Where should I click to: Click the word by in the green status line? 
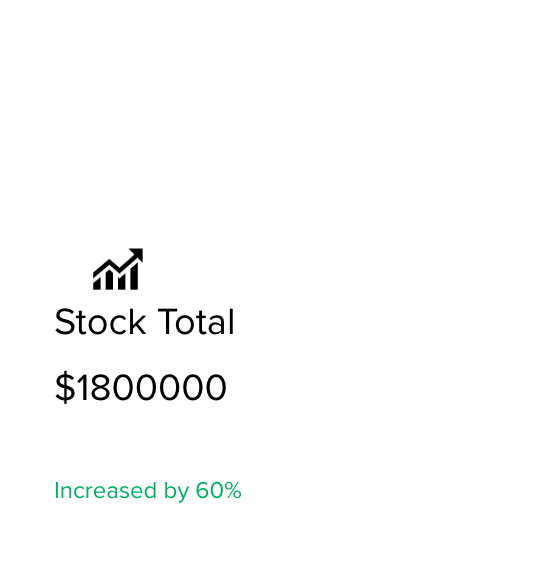[x=176, y=491]
